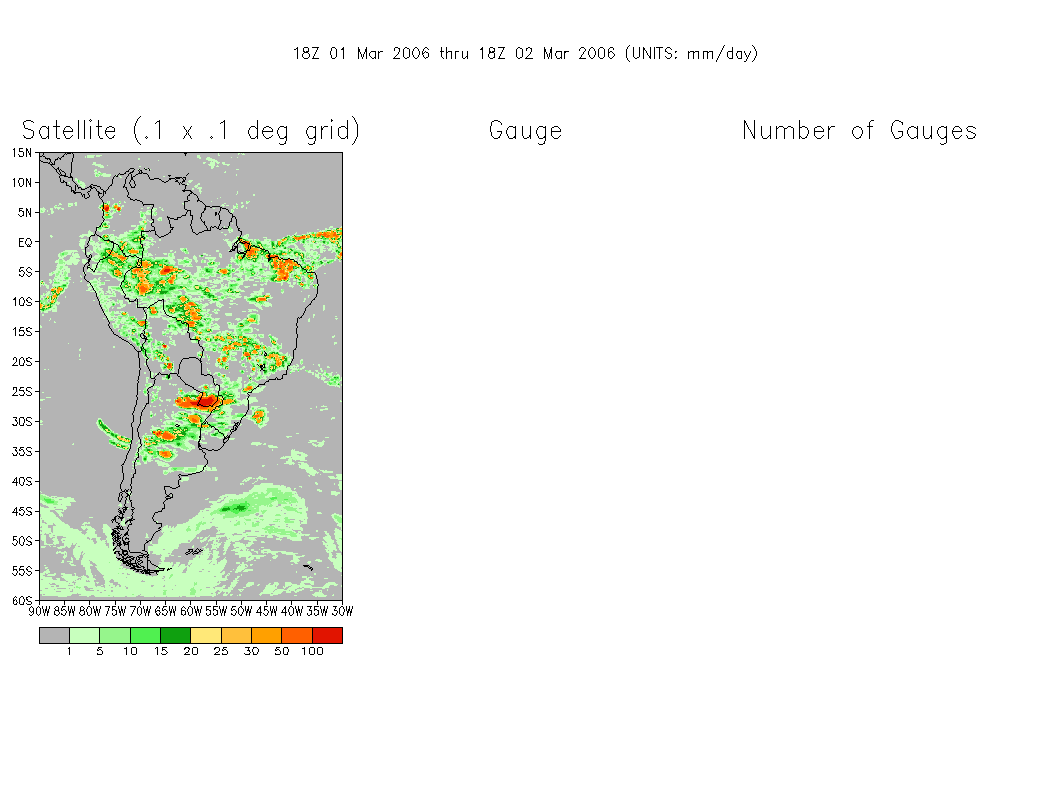This screenshot has width=1050, height=800.
Task: Click the 20S latitude label
Action: pos(21,362)
